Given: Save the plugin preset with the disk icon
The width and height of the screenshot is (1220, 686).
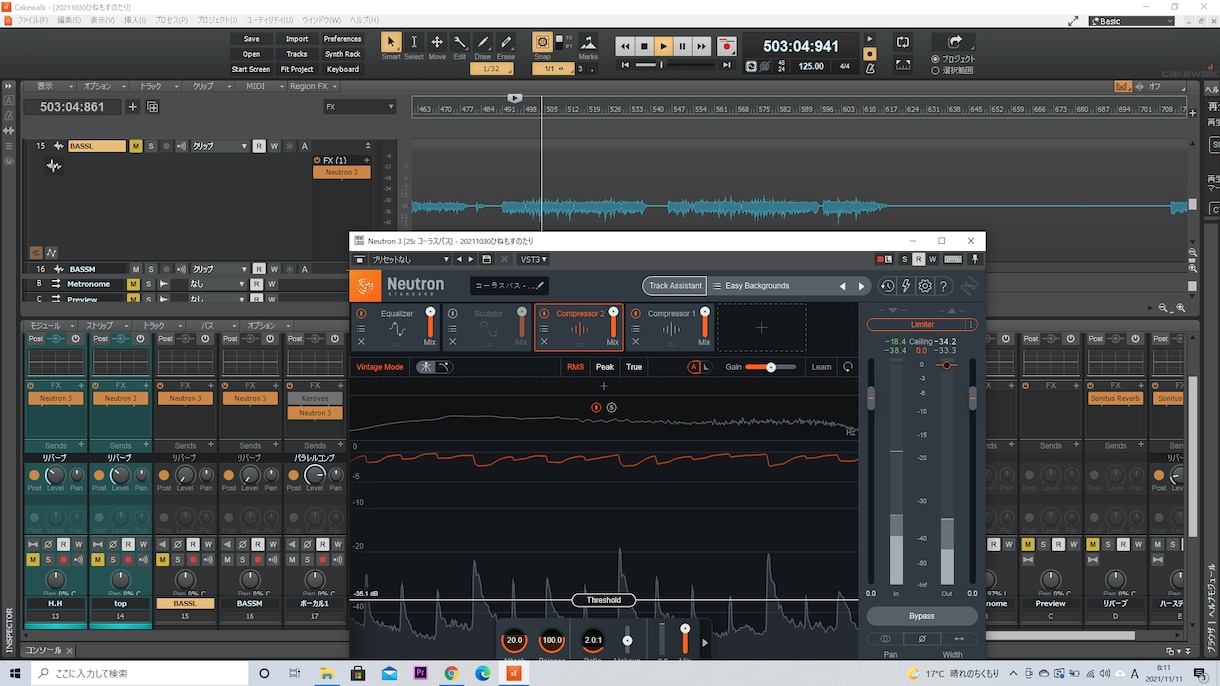Looking at the screenshot, I should (486, 259).
